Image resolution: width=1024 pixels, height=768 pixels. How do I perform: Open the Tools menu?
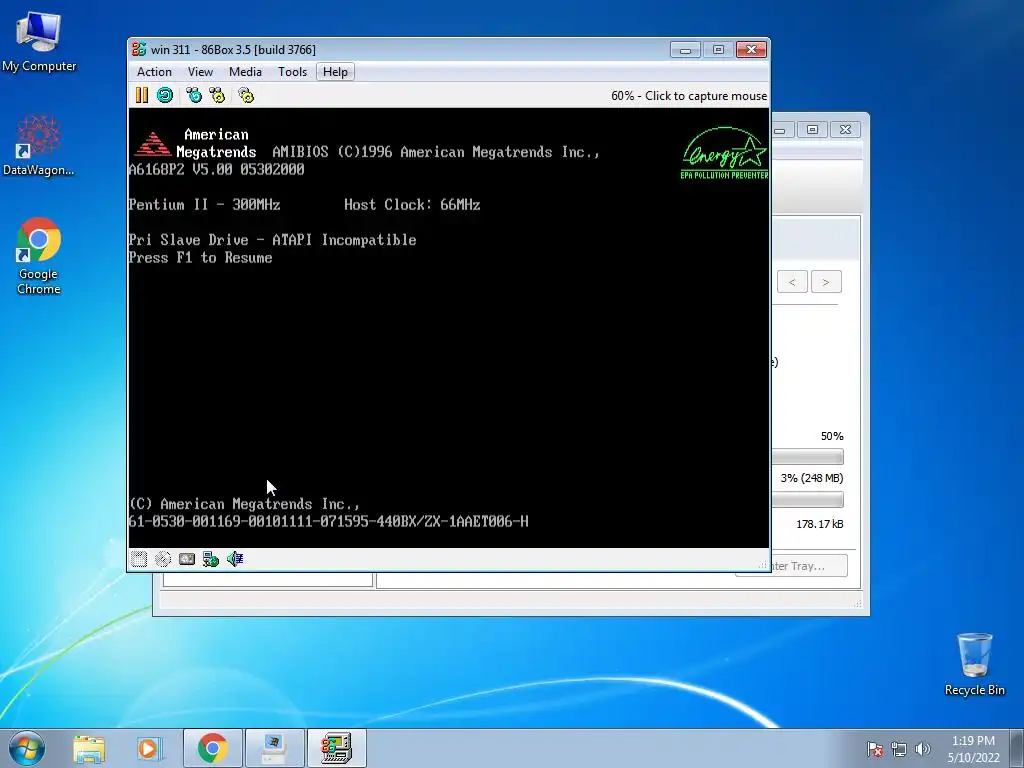(x=293, y=72)
